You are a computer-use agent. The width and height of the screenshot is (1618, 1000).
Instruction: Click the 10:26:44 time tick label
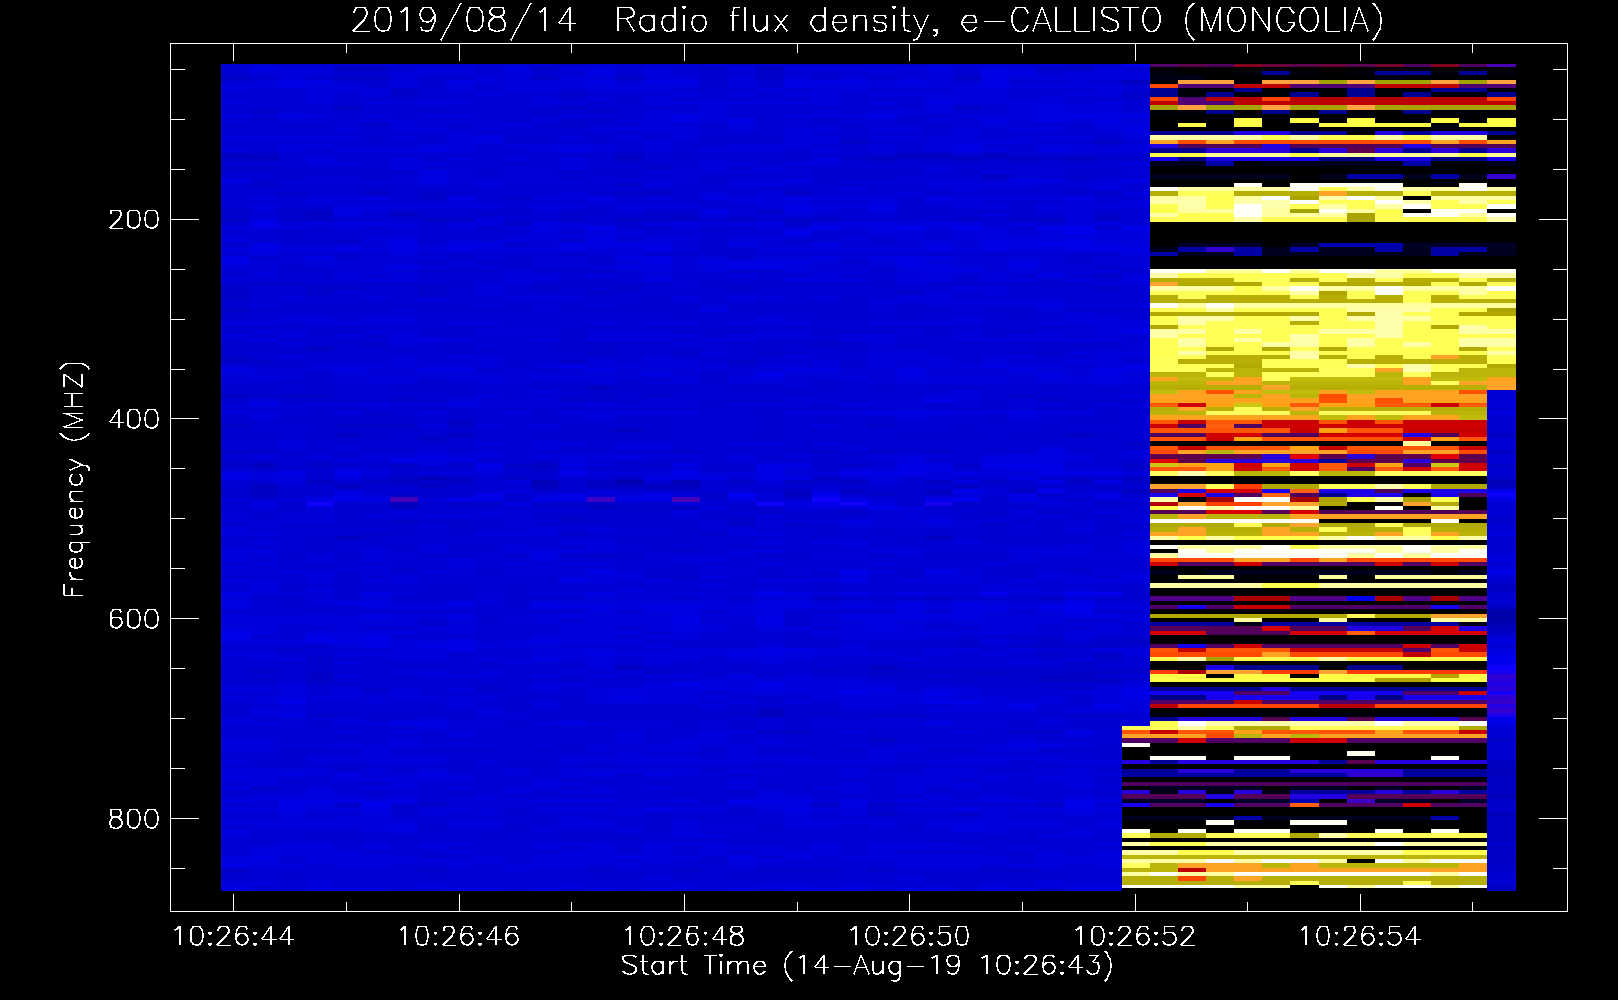tap(233, 936)
